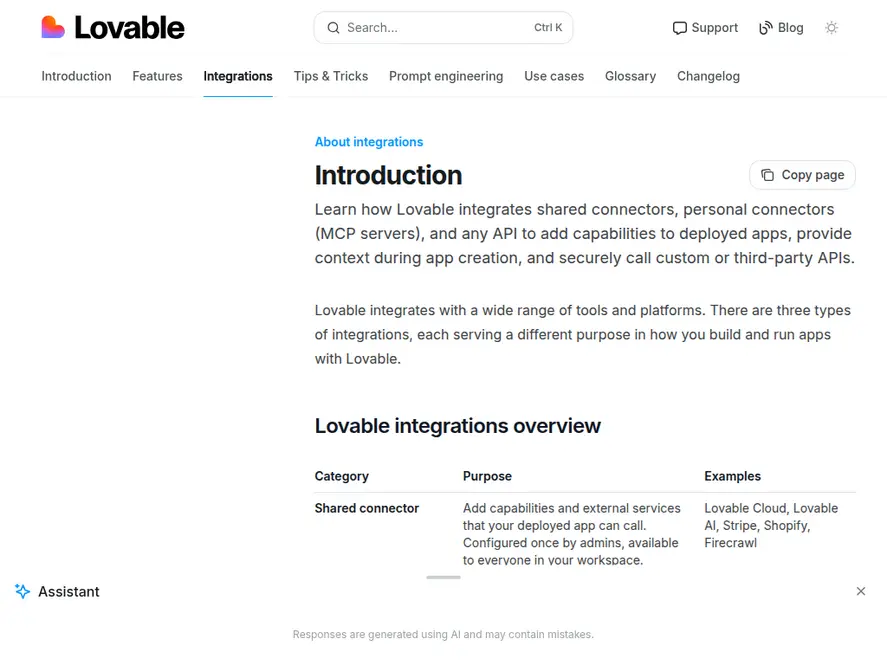This screenshot has height=665, width=887.
Task: Open the About integrations link
Action: point(368,141)
